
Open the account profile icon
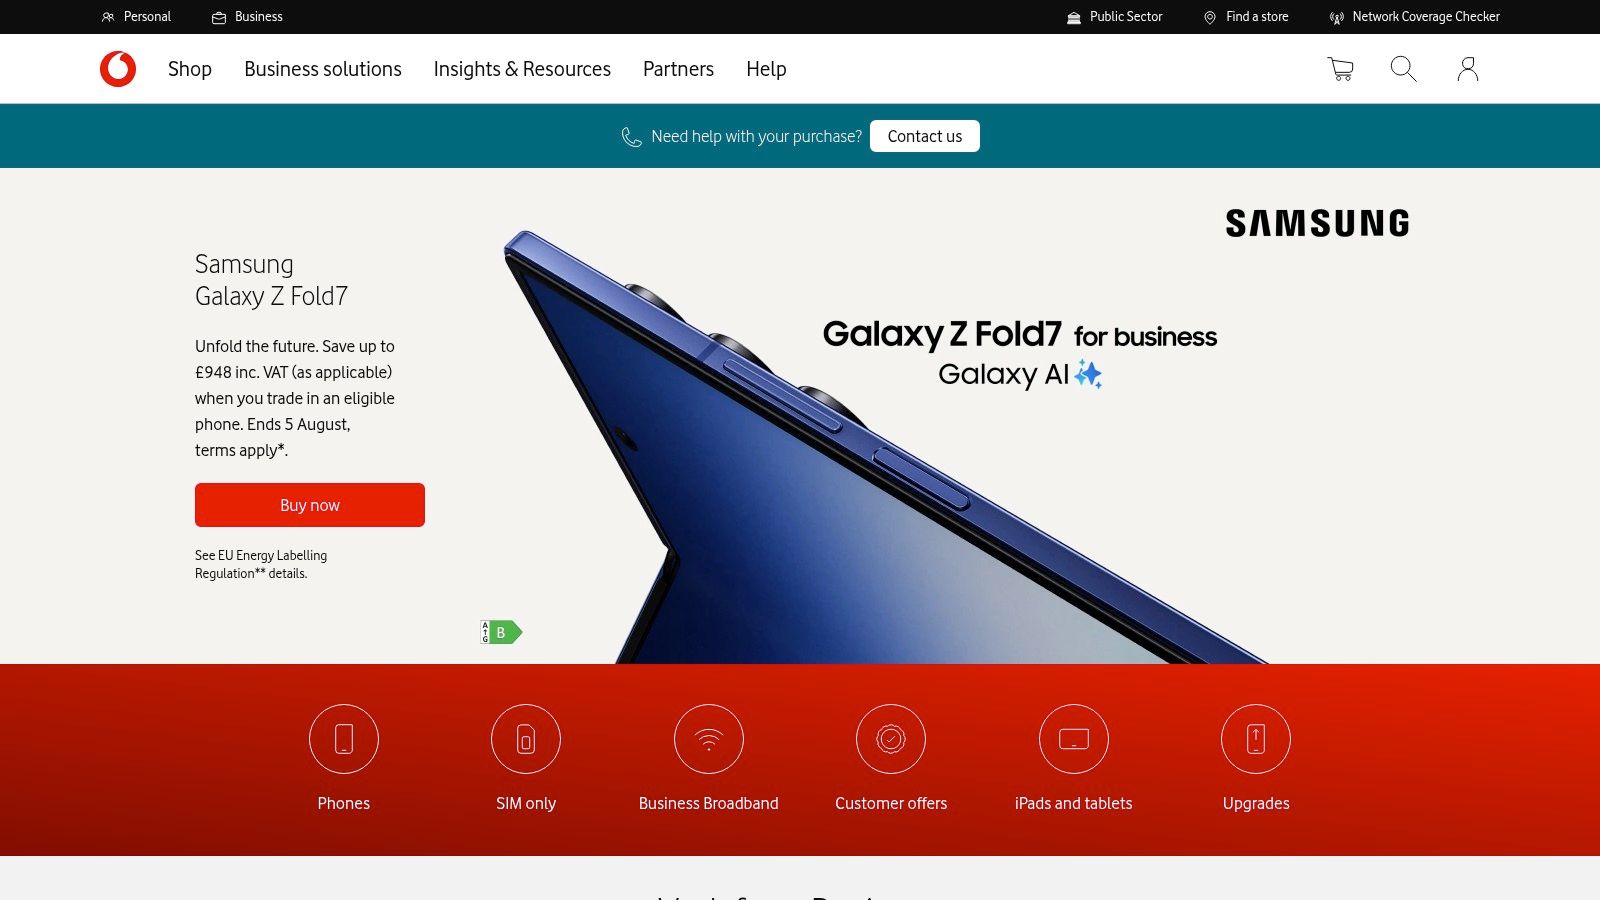tap(1468, 69)
